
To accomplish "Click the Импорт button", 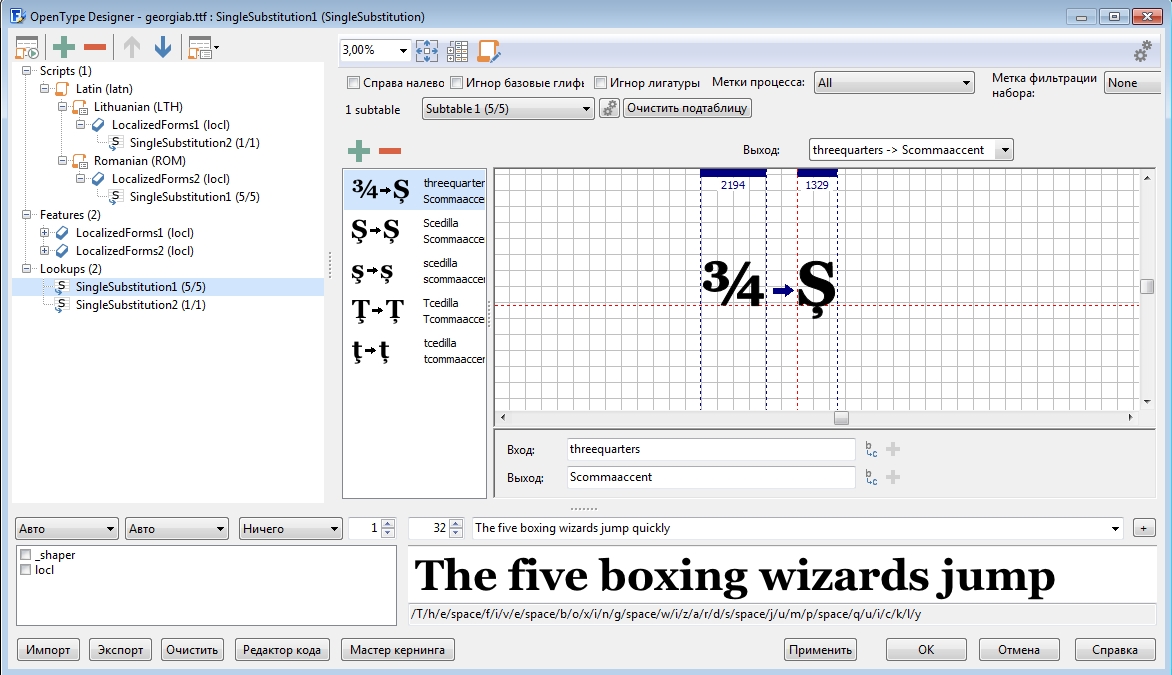I will [48, 650].
